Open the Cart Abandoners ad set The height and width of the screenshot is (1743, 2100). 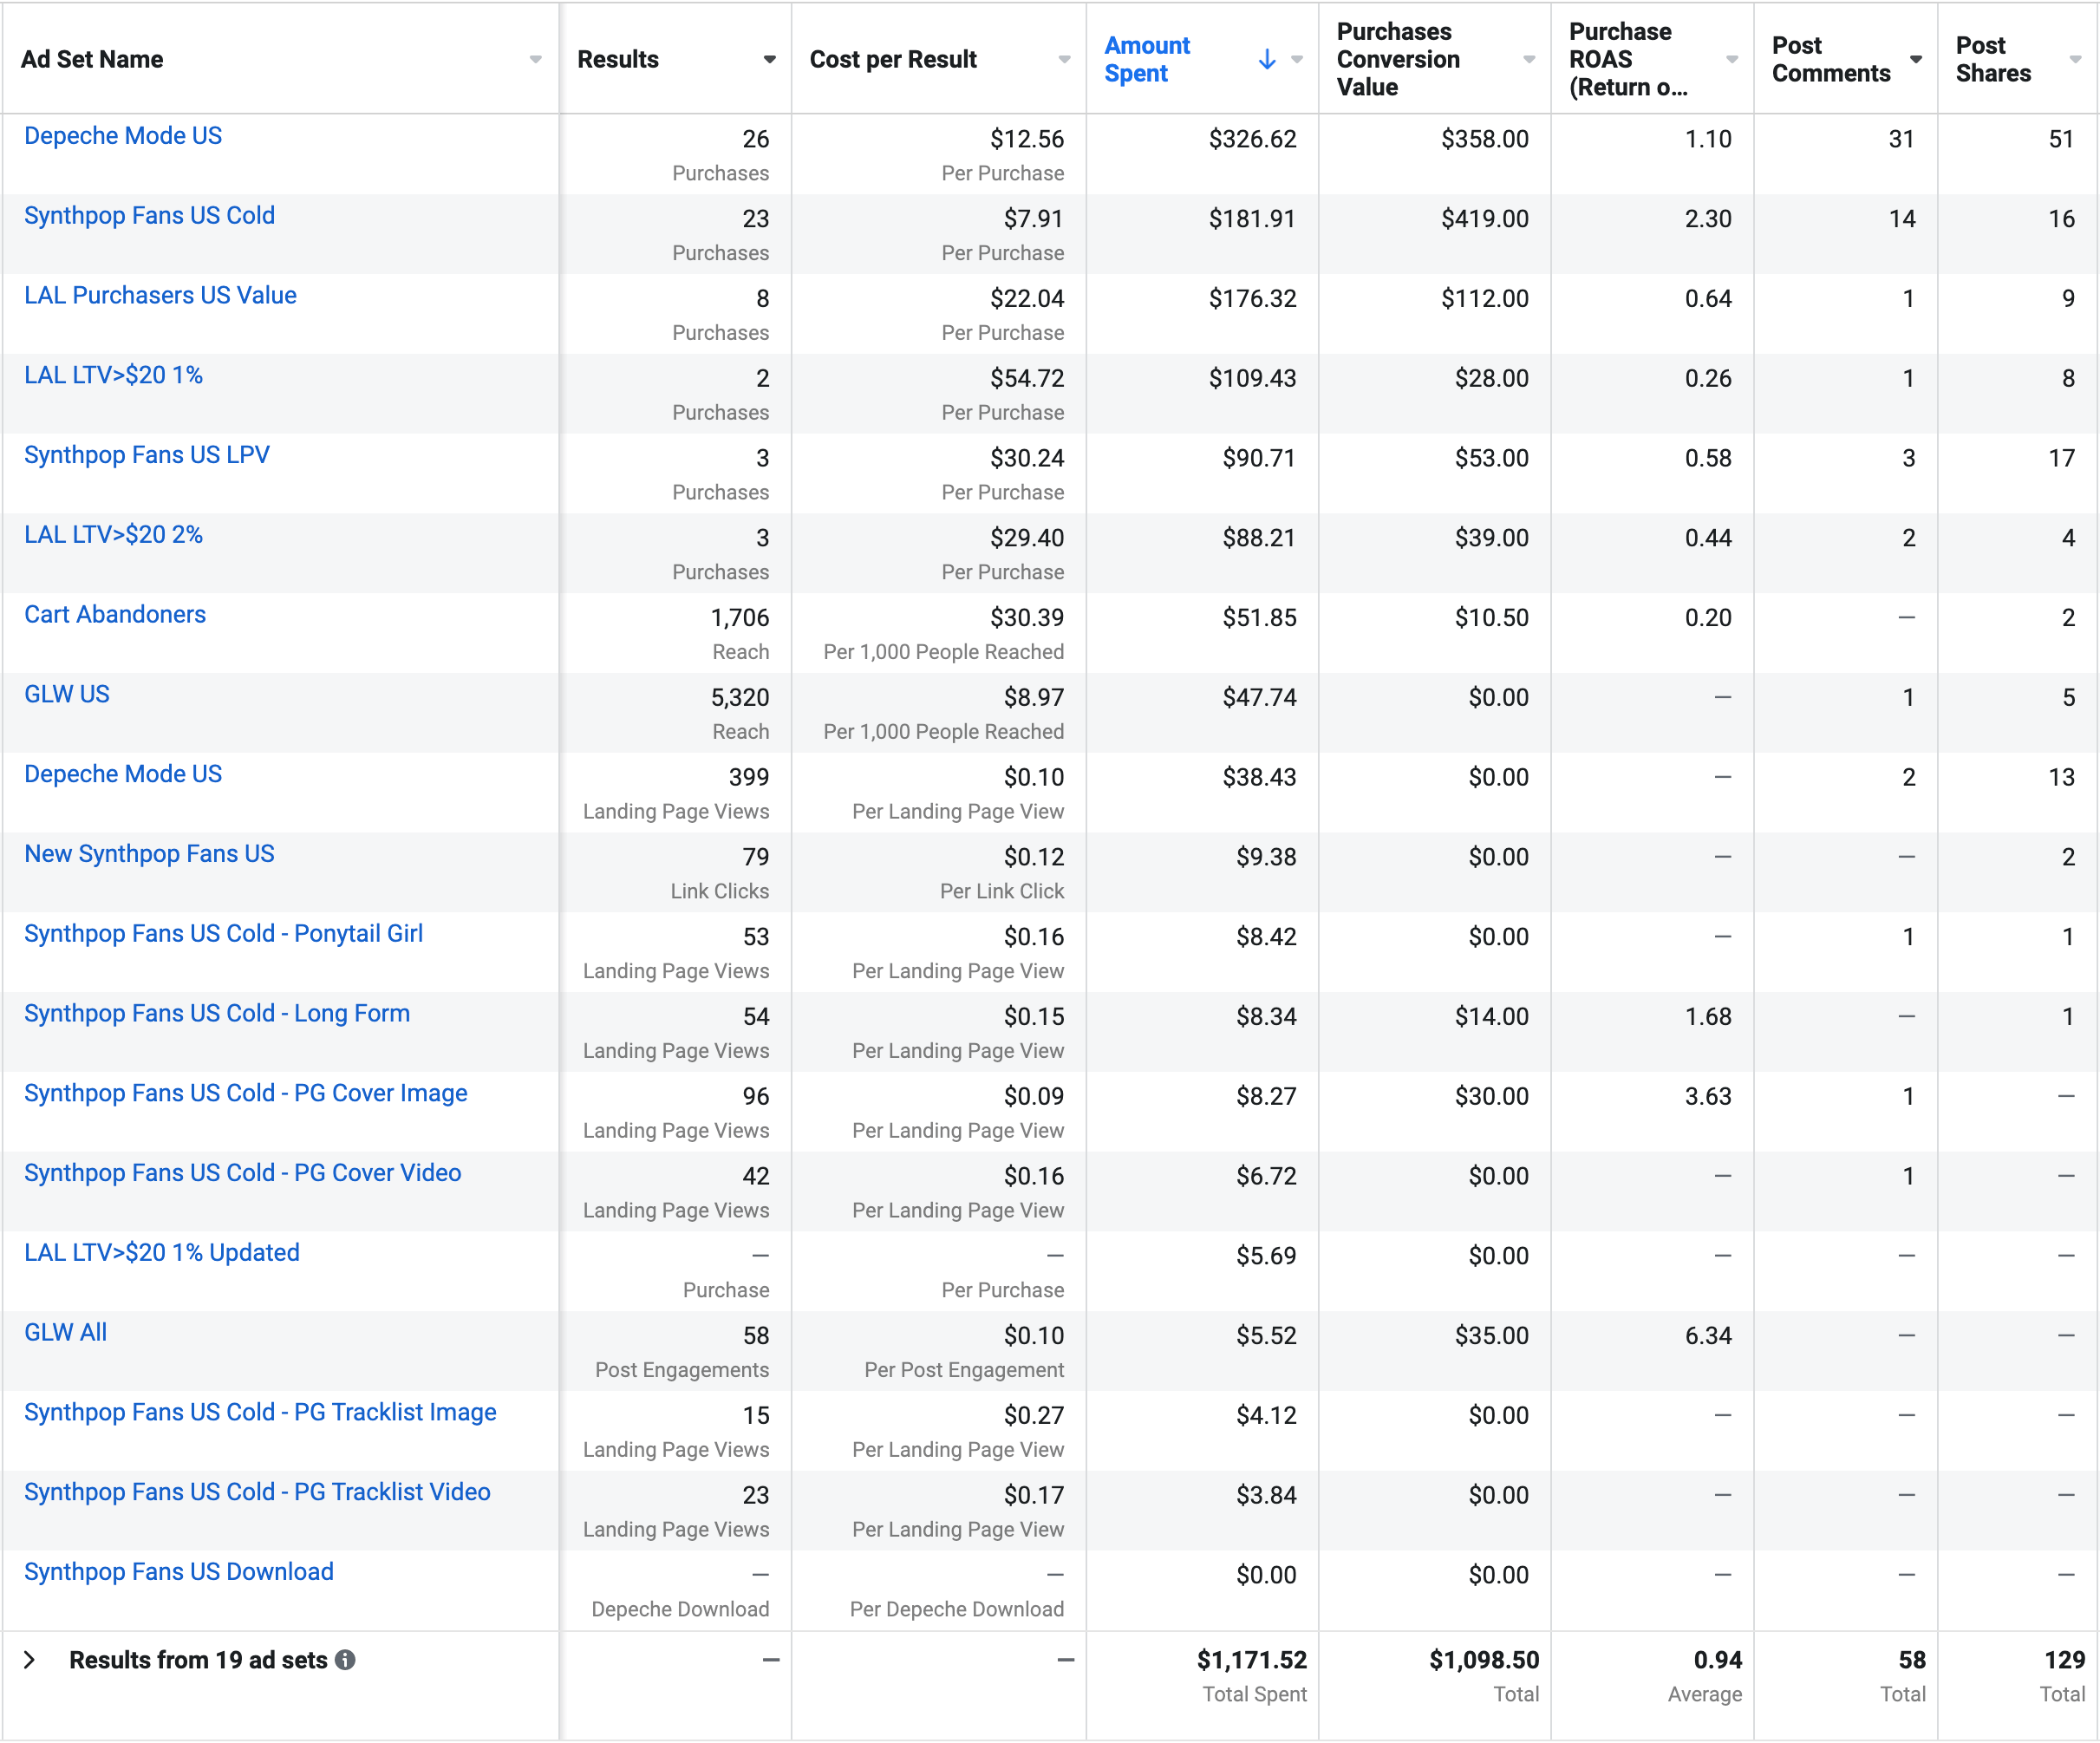[x=115, y=615]
